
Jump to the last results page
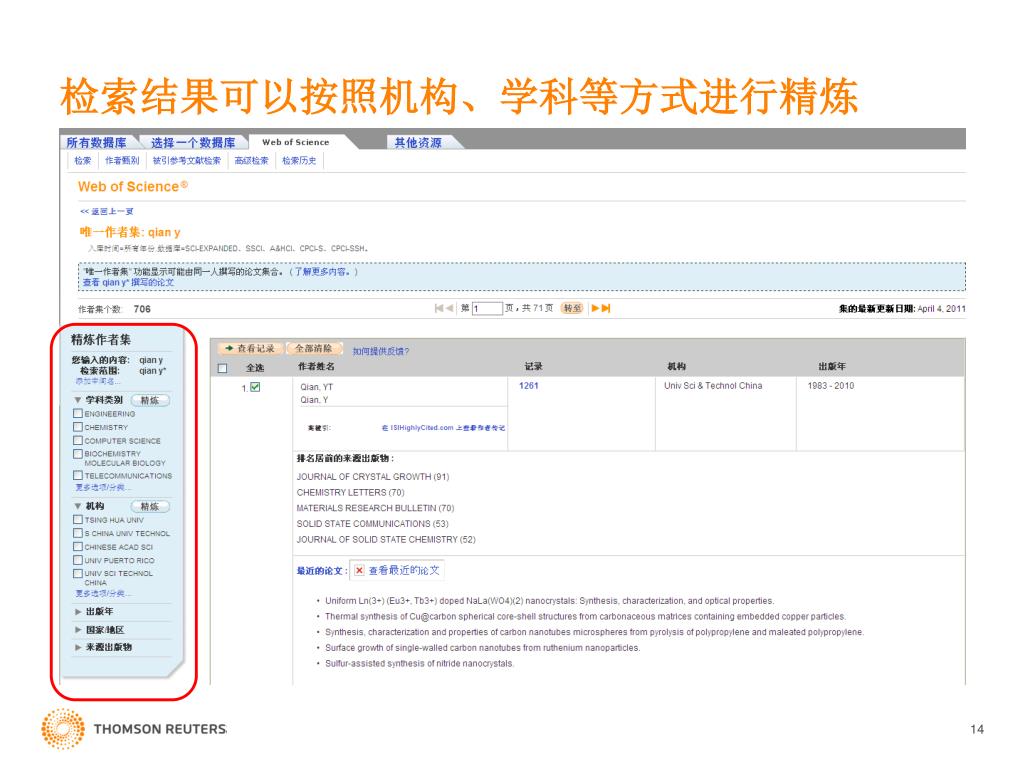[x=606, y=308]
